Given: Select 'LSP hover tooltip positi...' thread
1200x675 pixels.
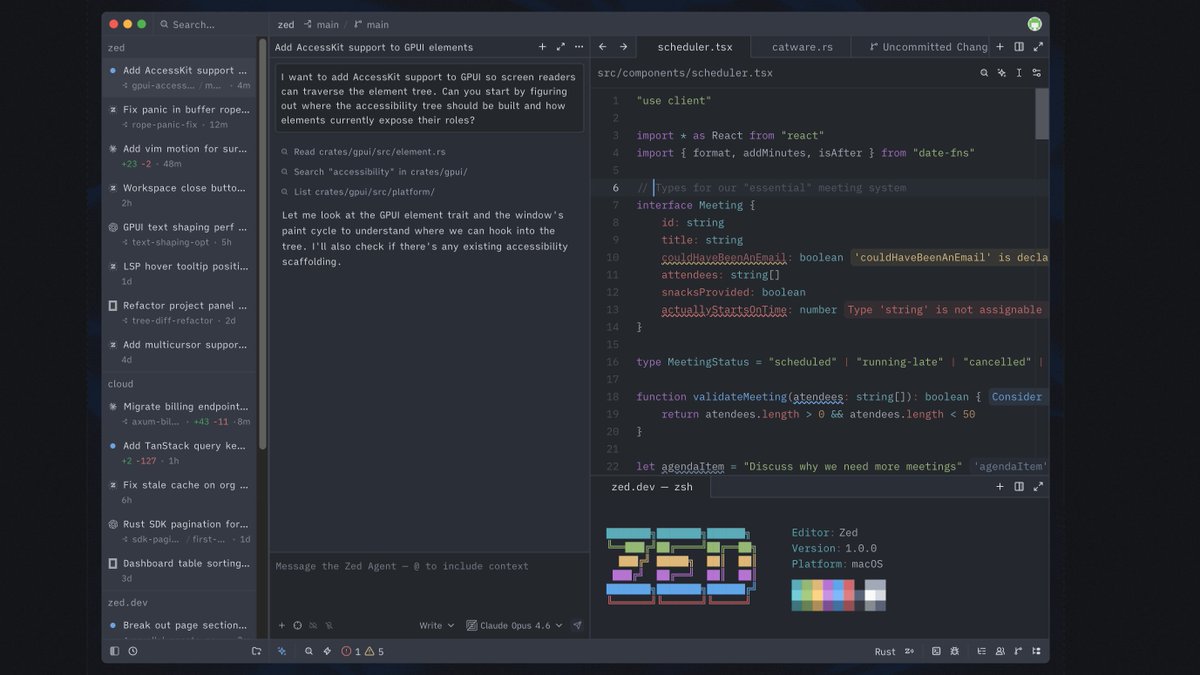Looking at the screenshot, I should 179,273.
